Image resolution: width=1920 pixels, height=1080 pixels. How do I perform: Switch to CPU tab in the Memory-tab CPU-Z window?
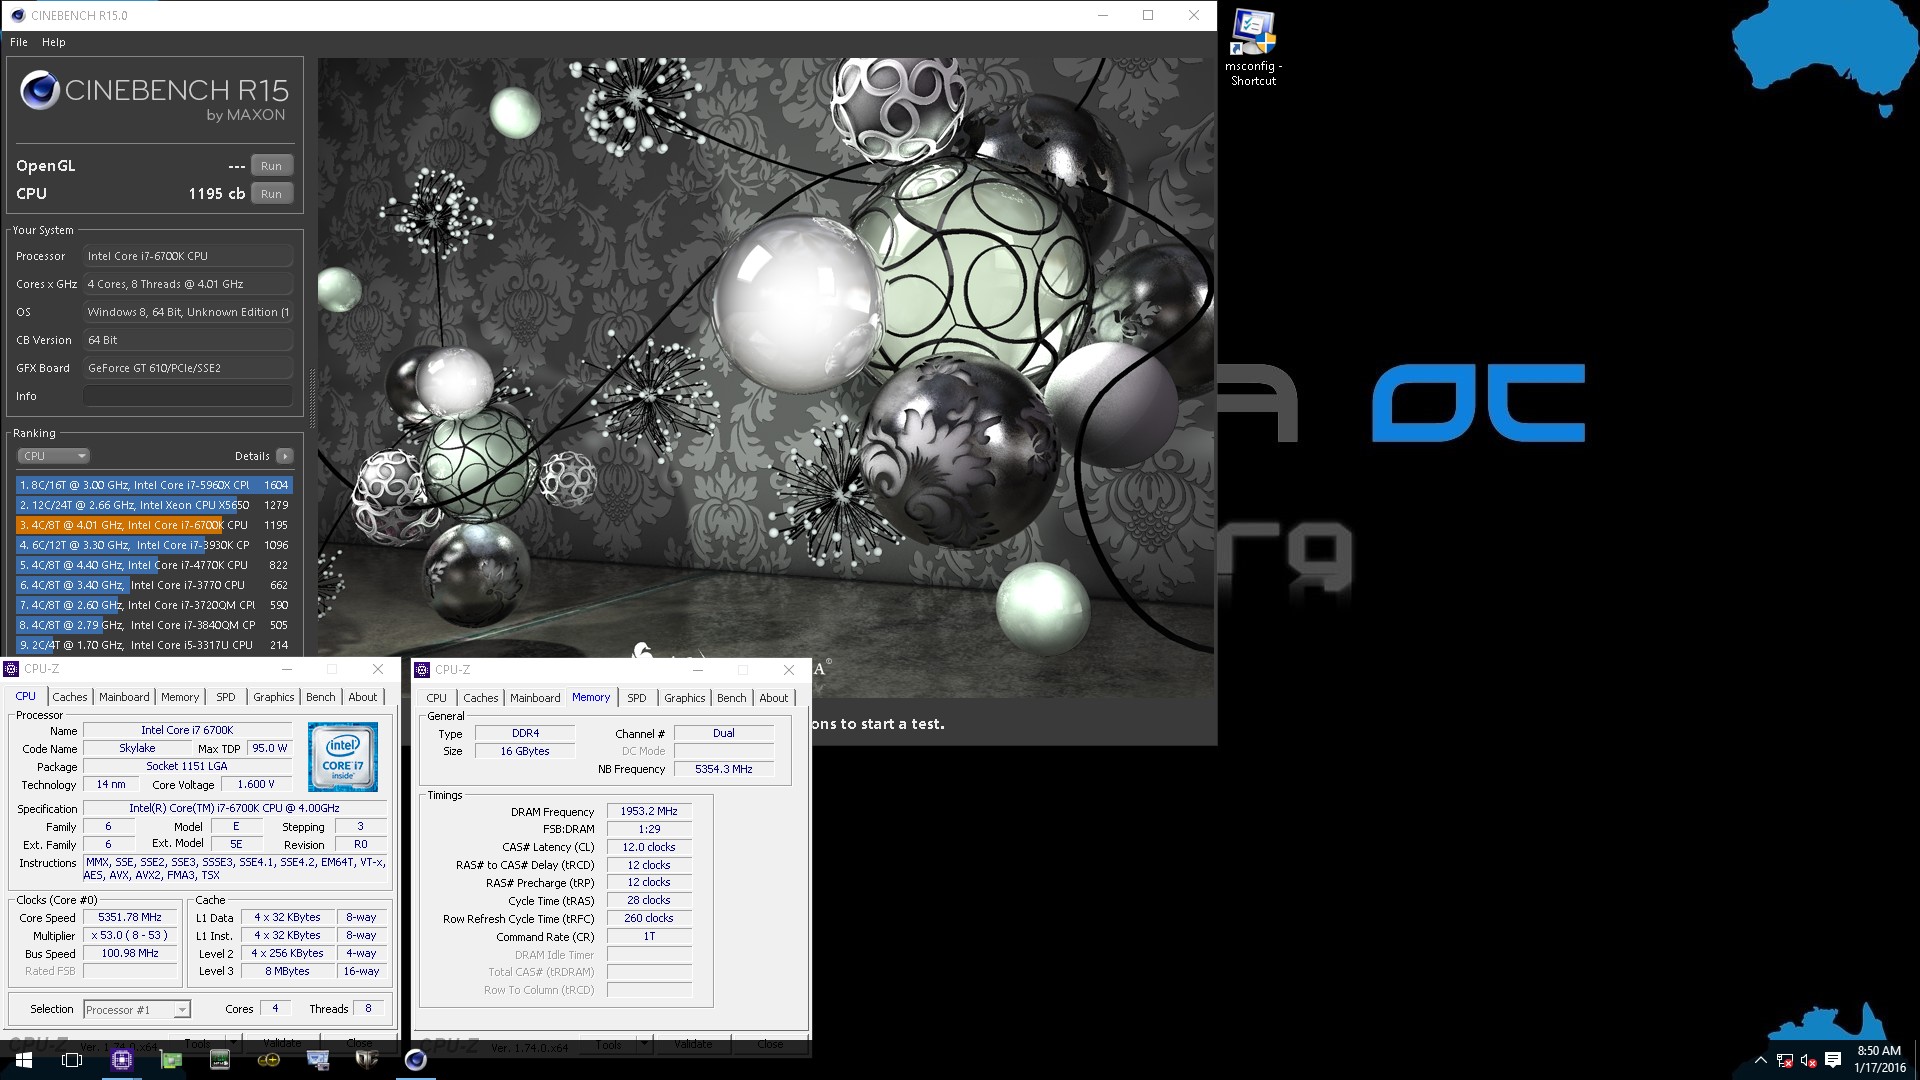(437, 698)
